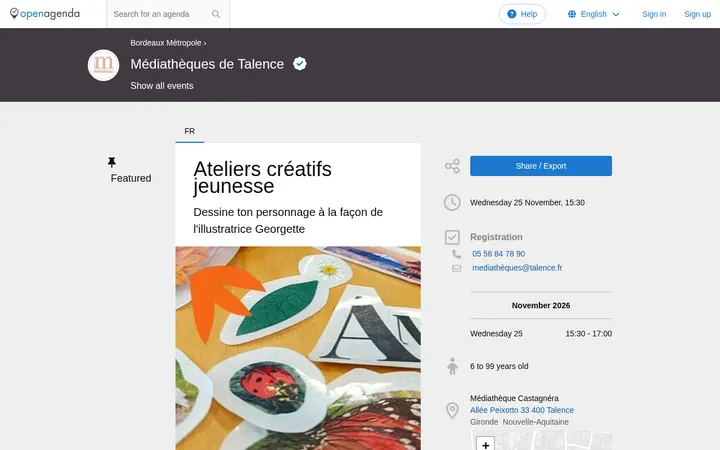Image resolution: width=720 pixels, height=450 pixels.
Task: Click the search magnifier icon
Action: pos(216,14)
